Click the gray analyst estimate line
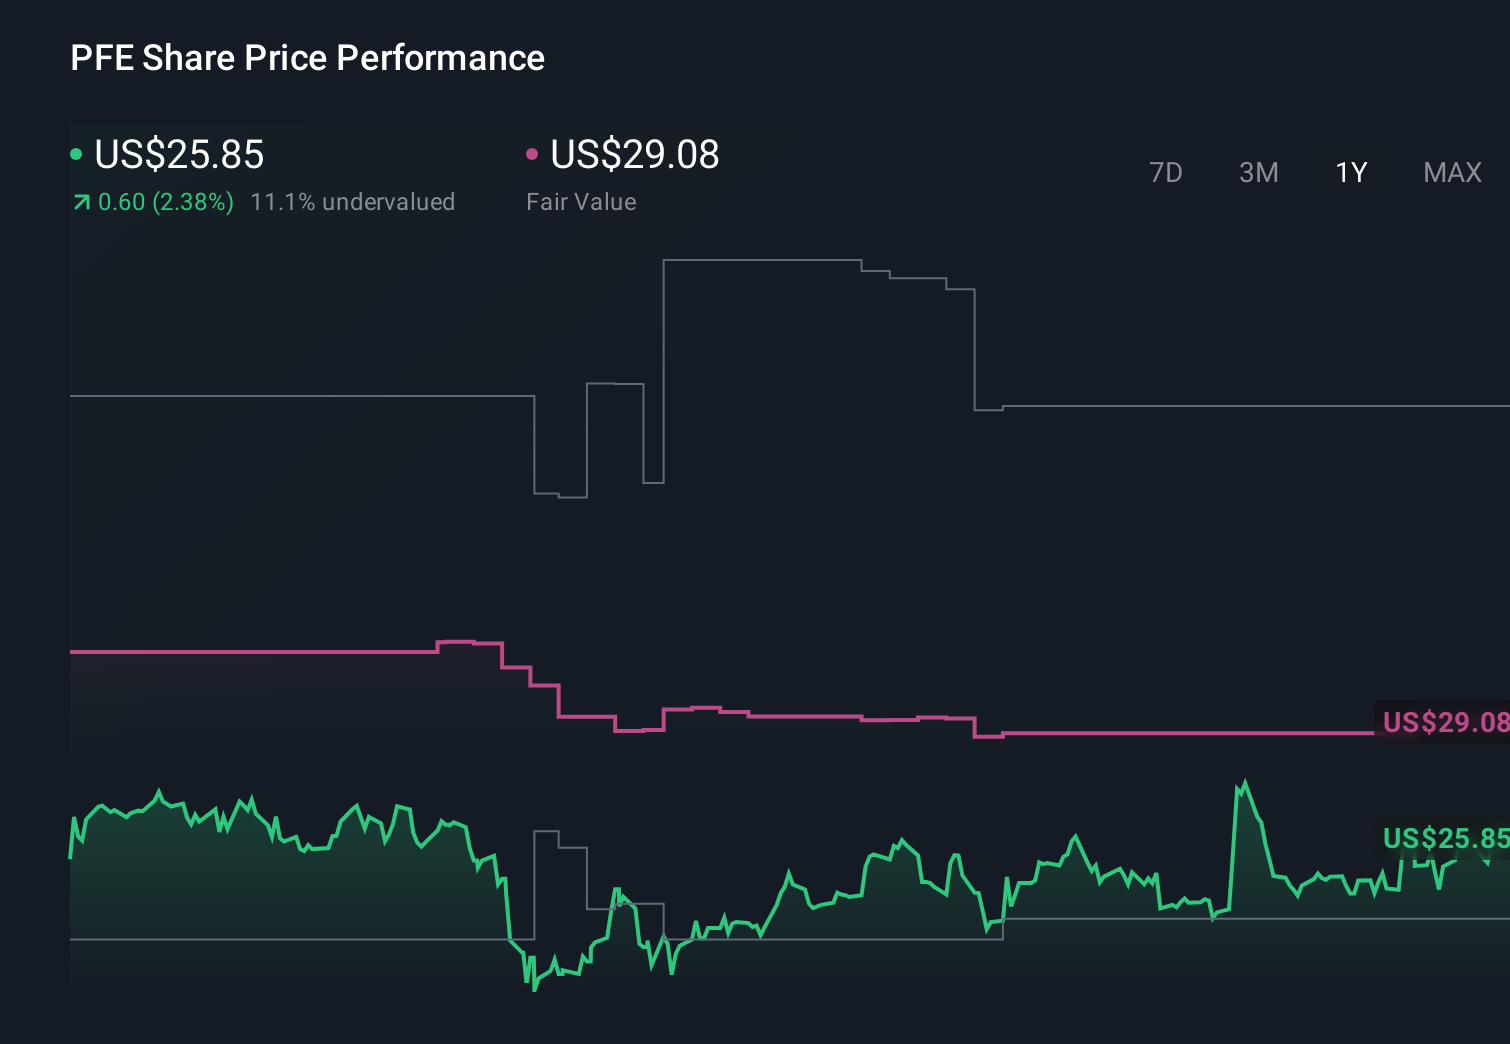Screen dimensions: 1510x1044 (x=300, y=396)
